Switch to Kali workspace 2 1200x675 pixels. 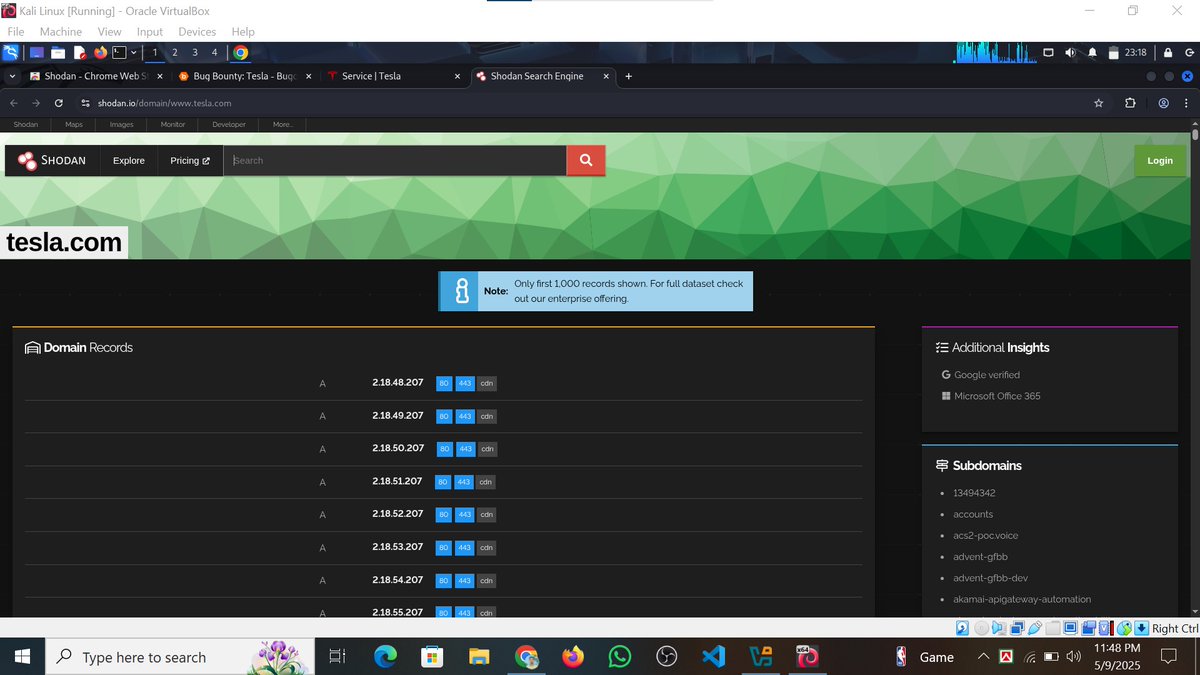(175, 52)
